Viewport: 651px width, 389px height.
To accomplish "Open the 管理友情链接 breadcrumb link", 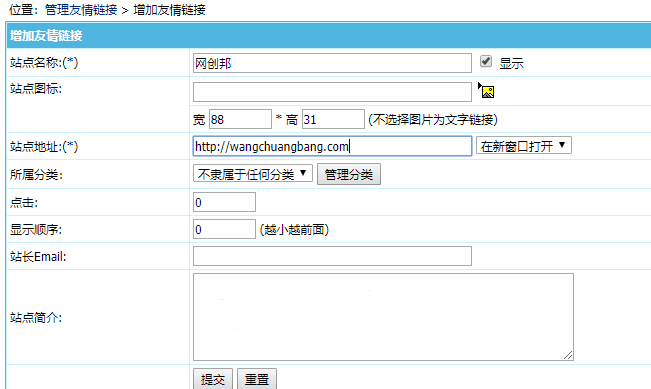I will click(x=81, y=10).
